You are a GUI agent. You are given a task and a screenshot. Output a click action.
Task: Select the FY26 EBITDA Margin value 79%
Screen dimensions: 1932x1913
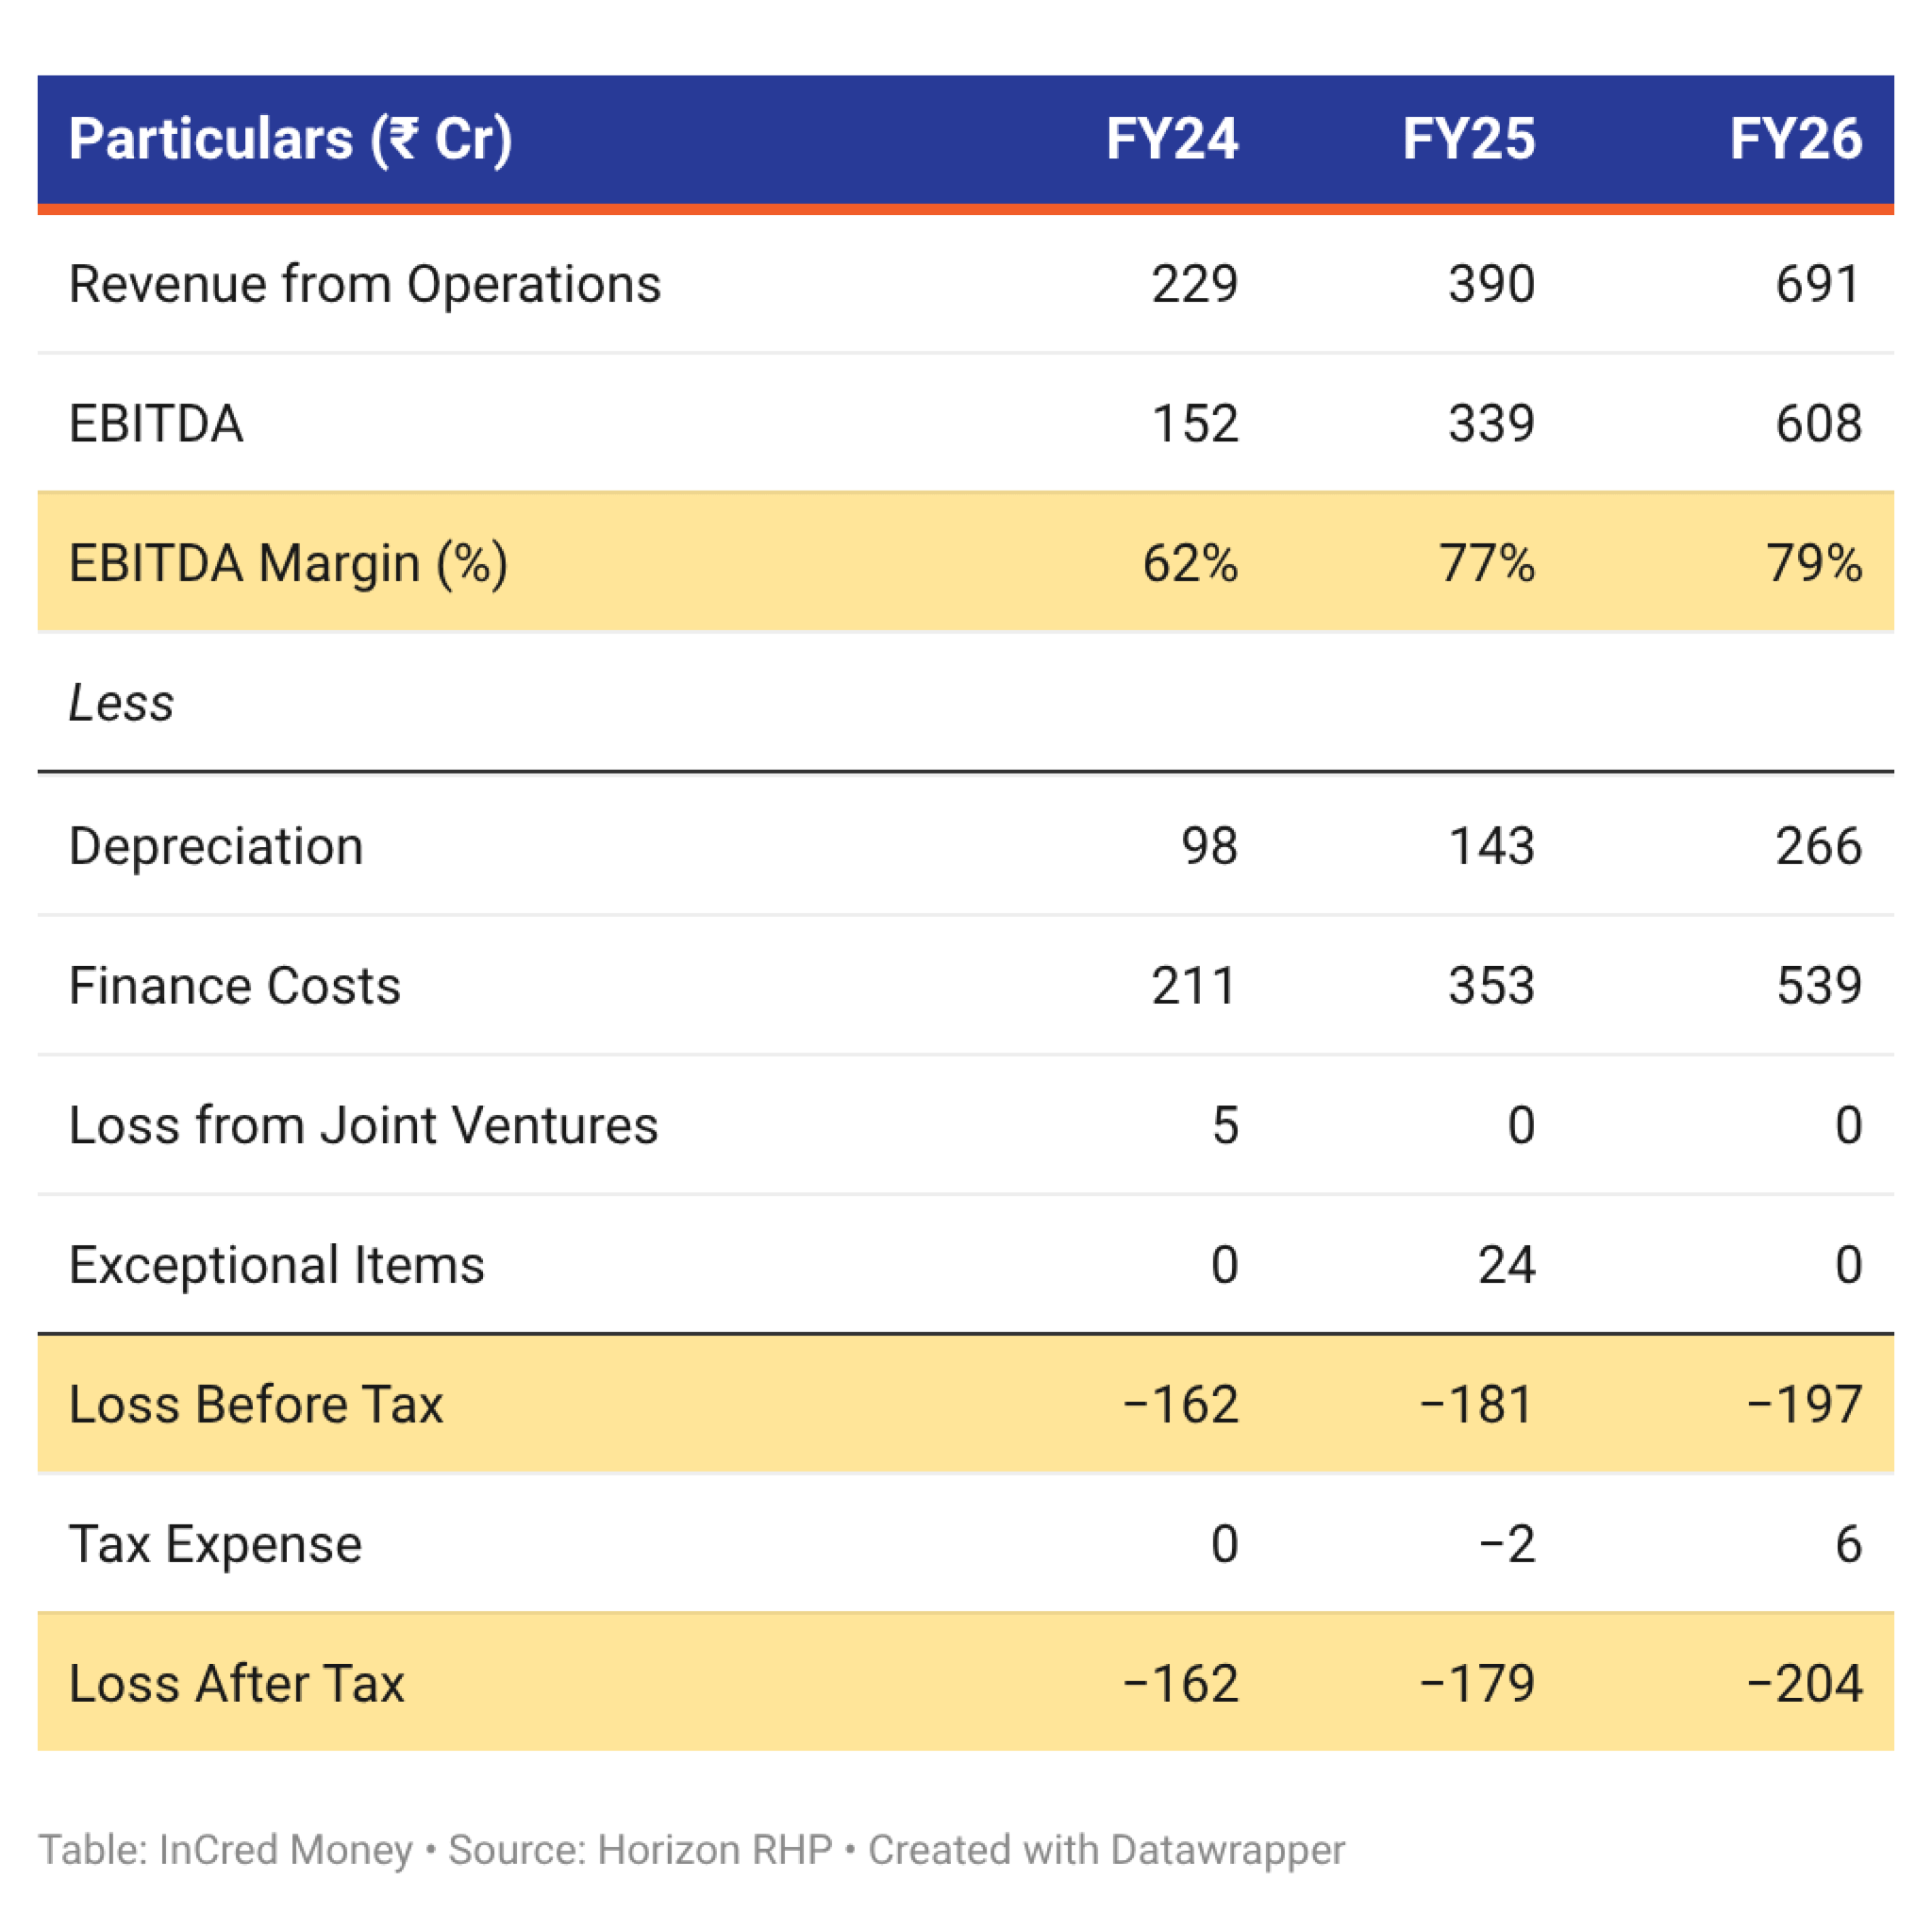(1814, 562)
